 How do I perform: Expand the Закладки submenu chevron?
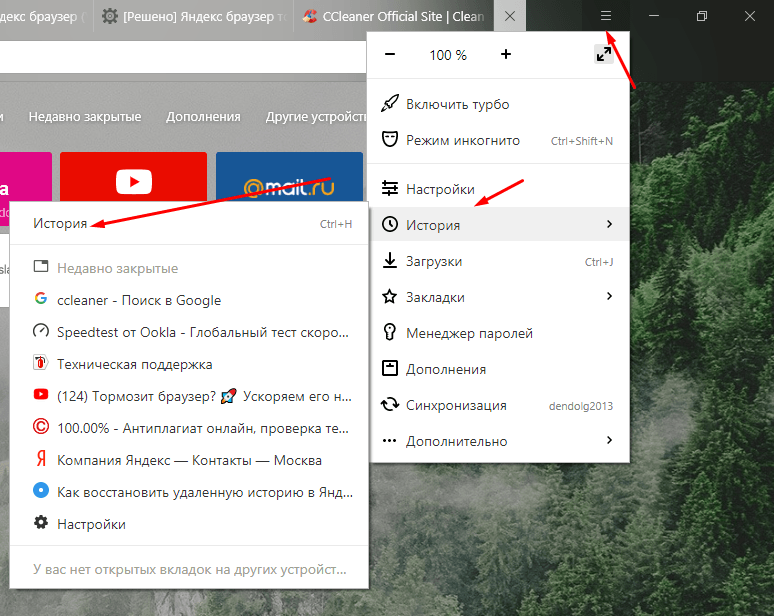pos(610,296)
